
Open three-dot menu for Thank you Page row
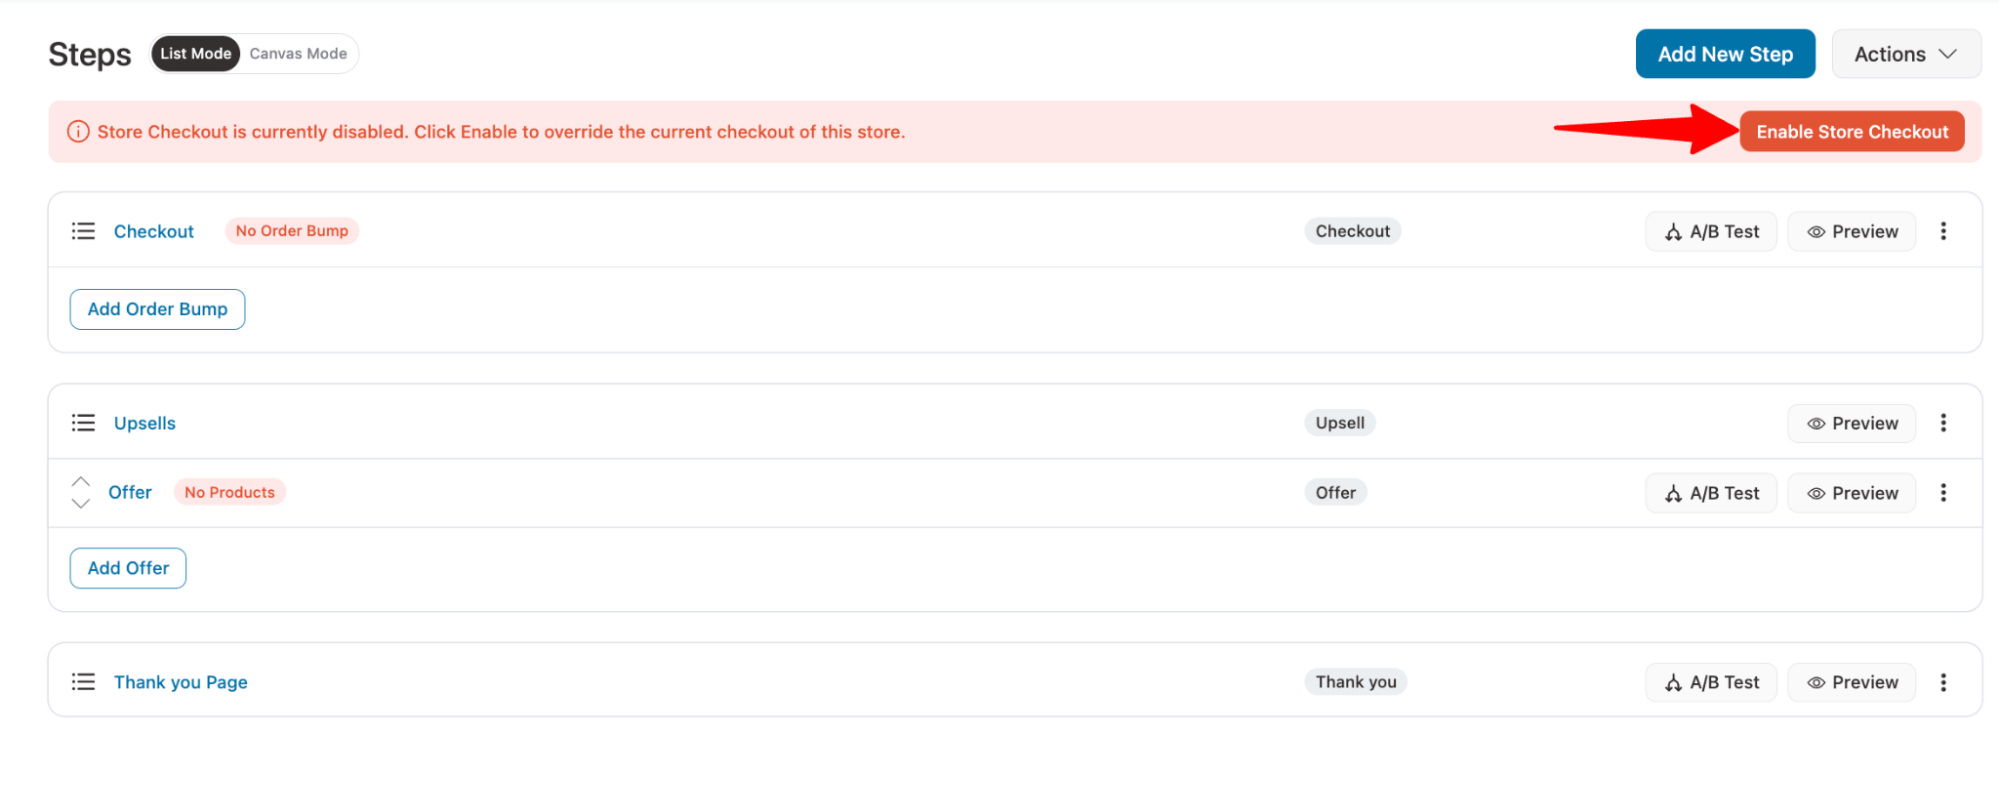click(x=1943, y=682)
